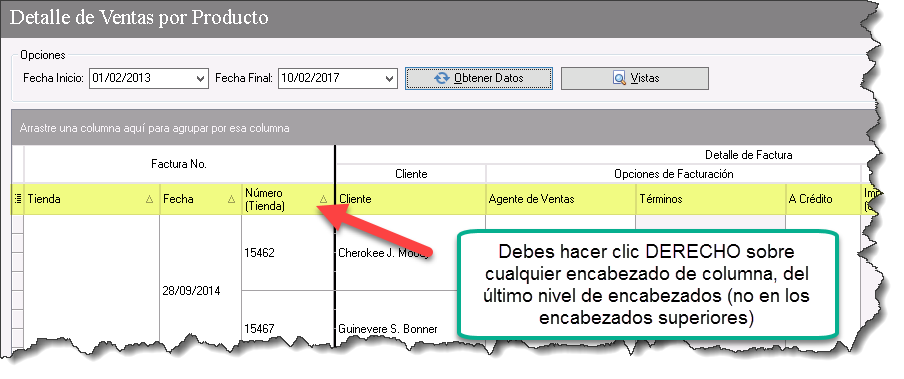
Task: Click the column chooser icon left of Tienda
Action: 17,199
